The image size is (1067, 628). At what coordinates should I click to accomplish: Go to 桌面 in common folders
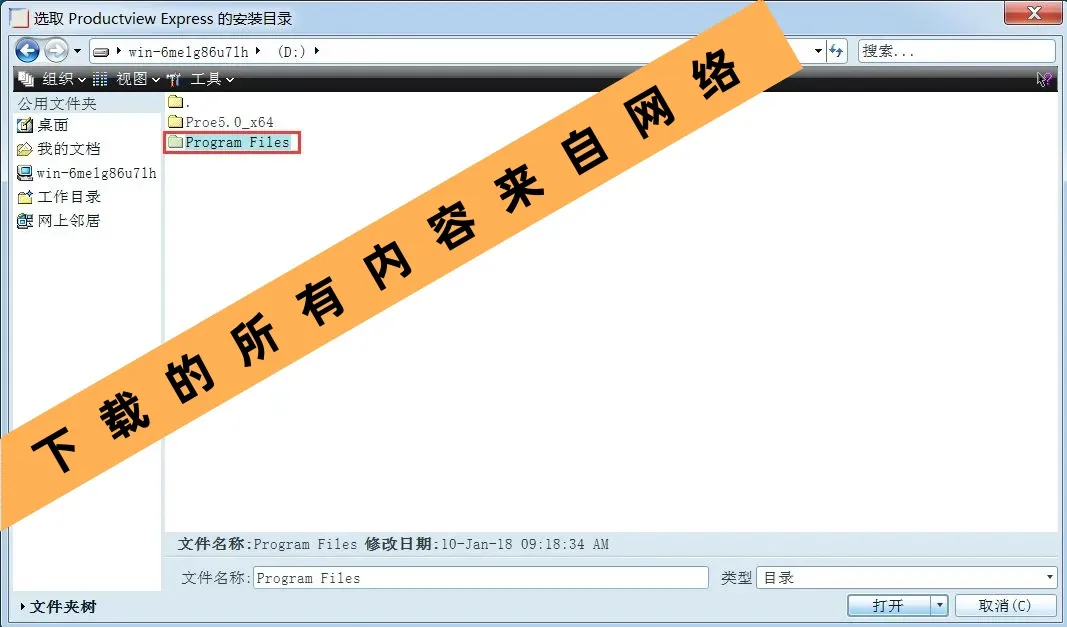52,125
